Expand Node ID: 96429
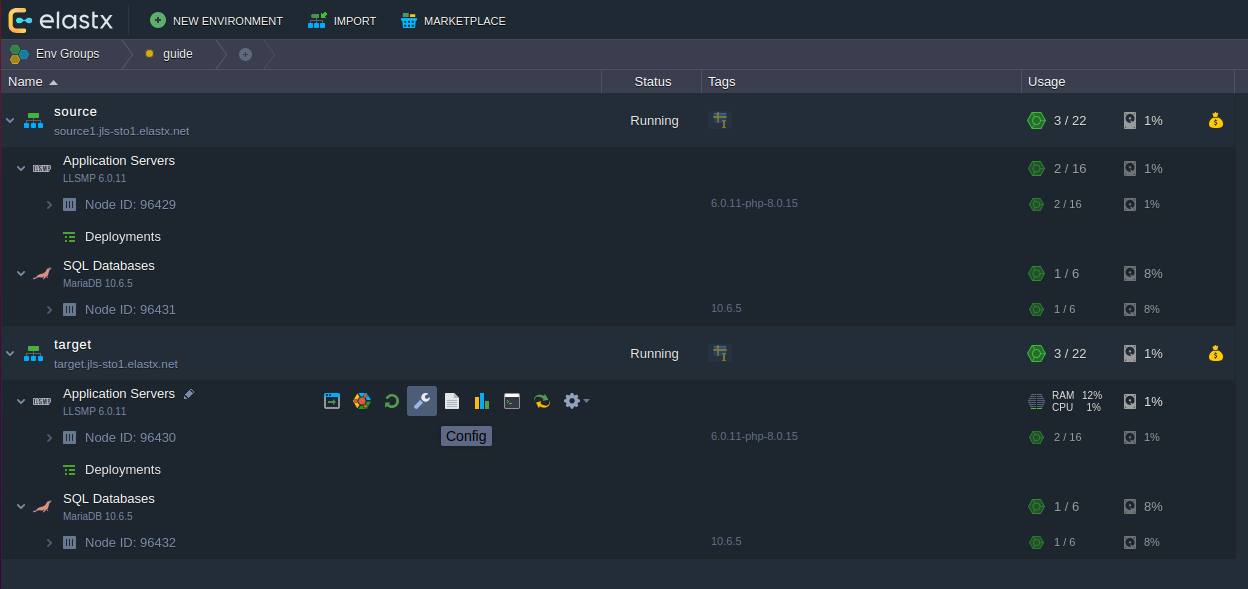The width and height of the screenshot is (1248, 589). pos(49,205)
